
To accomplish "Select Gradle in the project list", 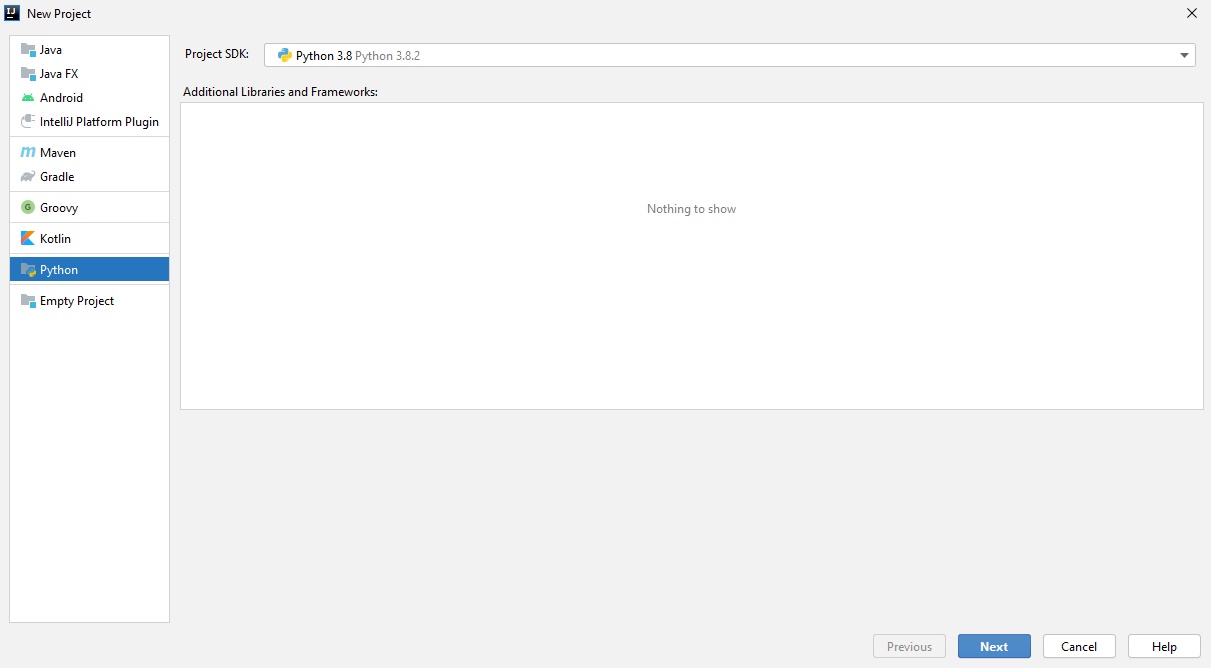I will click(89, 176).
